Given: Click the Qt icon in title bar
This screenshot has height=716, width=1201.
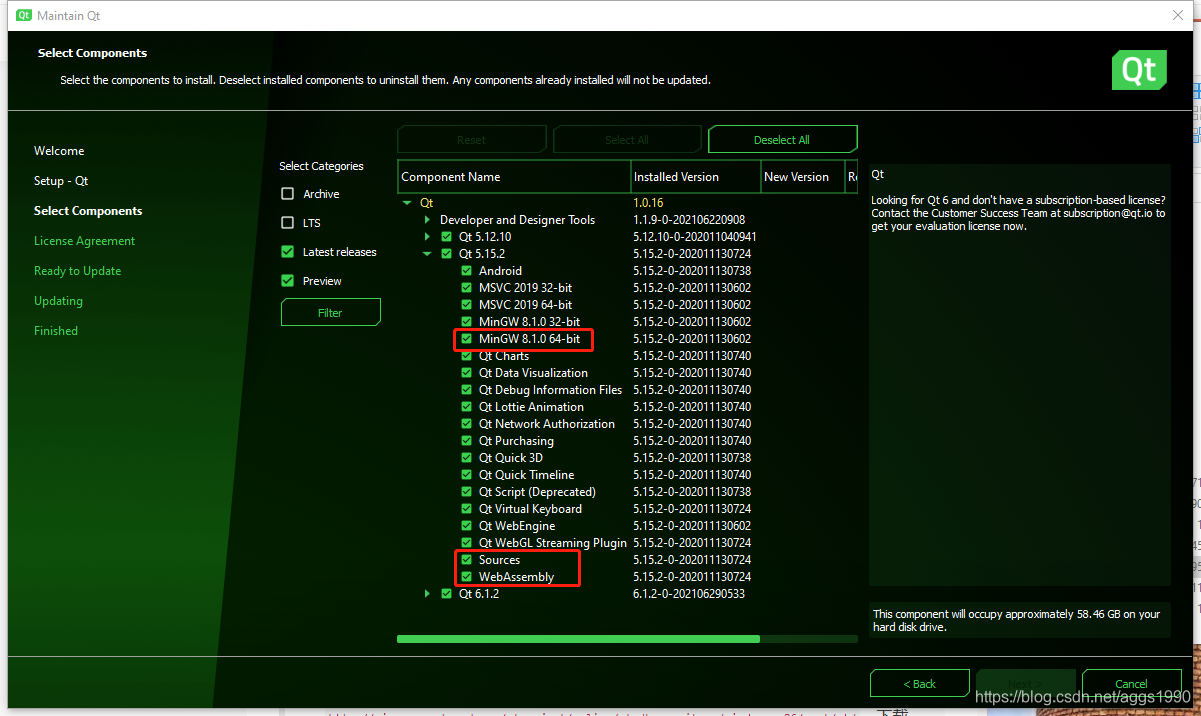Looking at the screenshot, I should click(x=24, y=16).
